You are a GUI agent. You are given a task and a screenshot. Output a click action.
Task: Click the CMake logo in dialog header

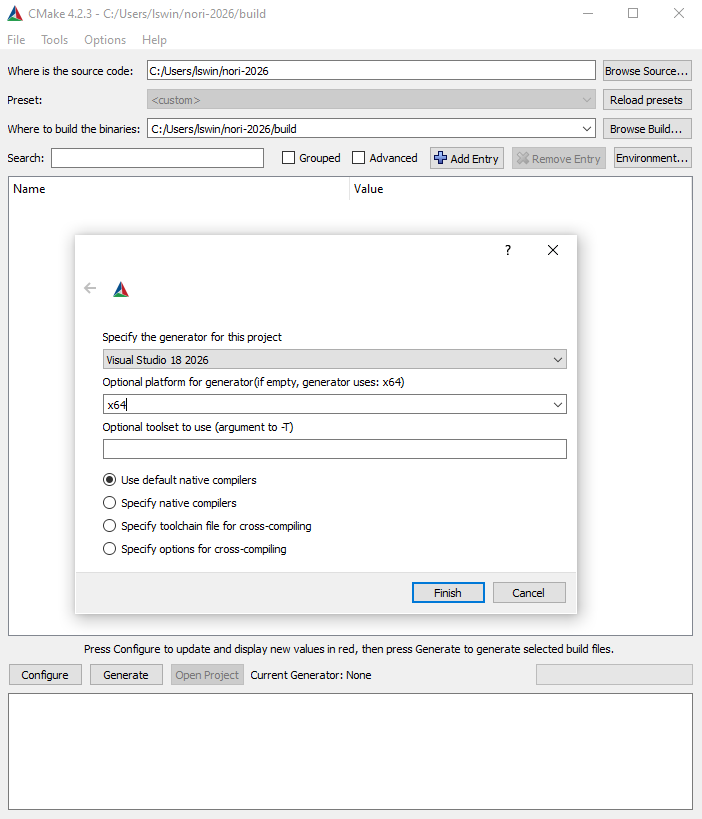click(121, 289)
